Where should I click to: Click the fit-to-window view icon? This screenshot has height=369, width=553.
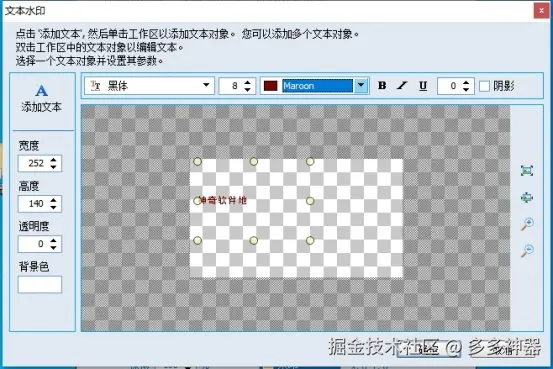[x=527, y=171]
